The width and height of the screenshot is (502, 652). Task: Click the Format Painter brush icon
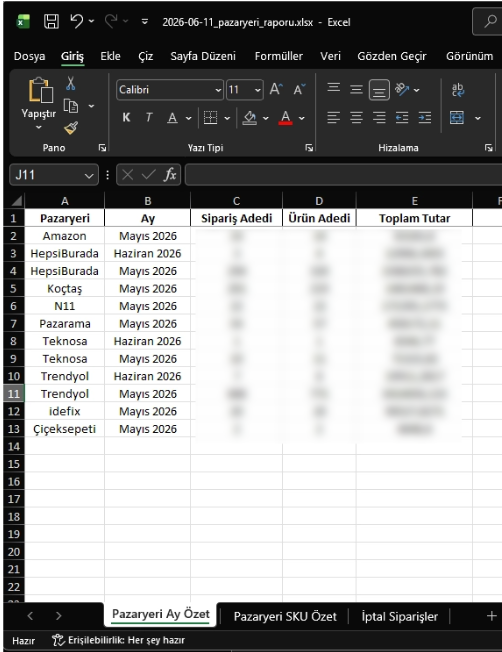pos(71,128)
